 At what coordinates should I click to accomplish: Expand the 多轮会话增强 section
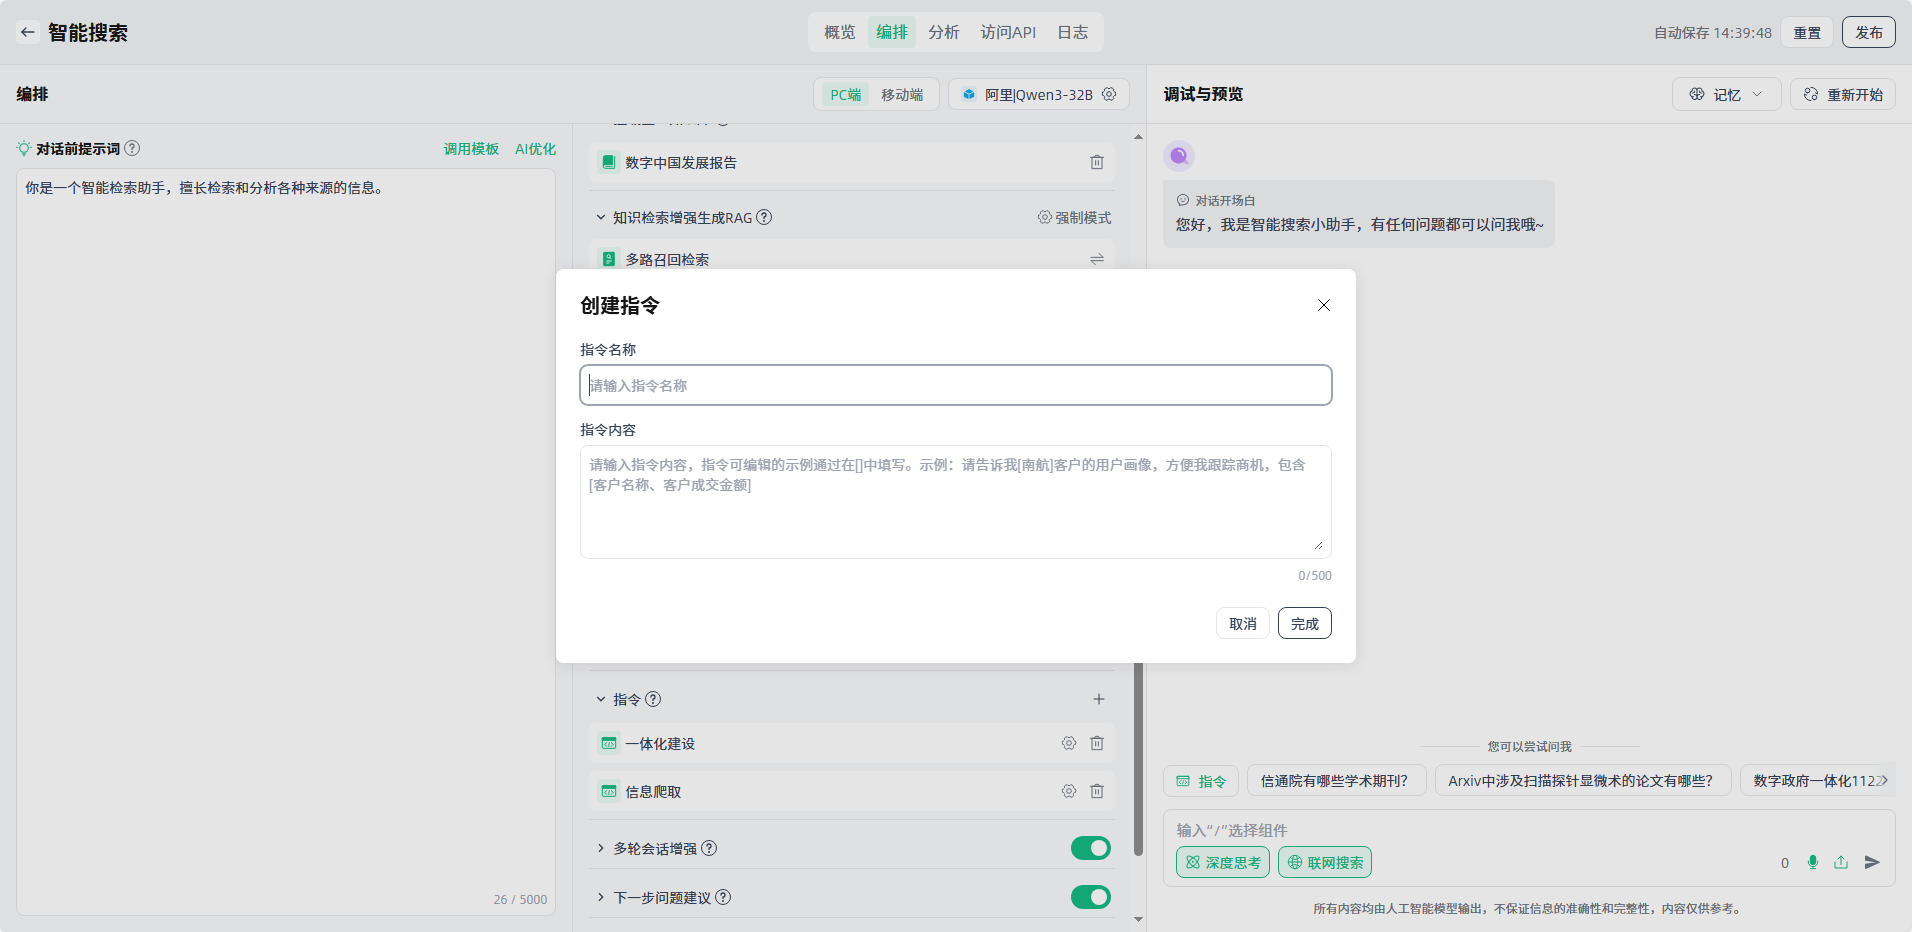601,848
